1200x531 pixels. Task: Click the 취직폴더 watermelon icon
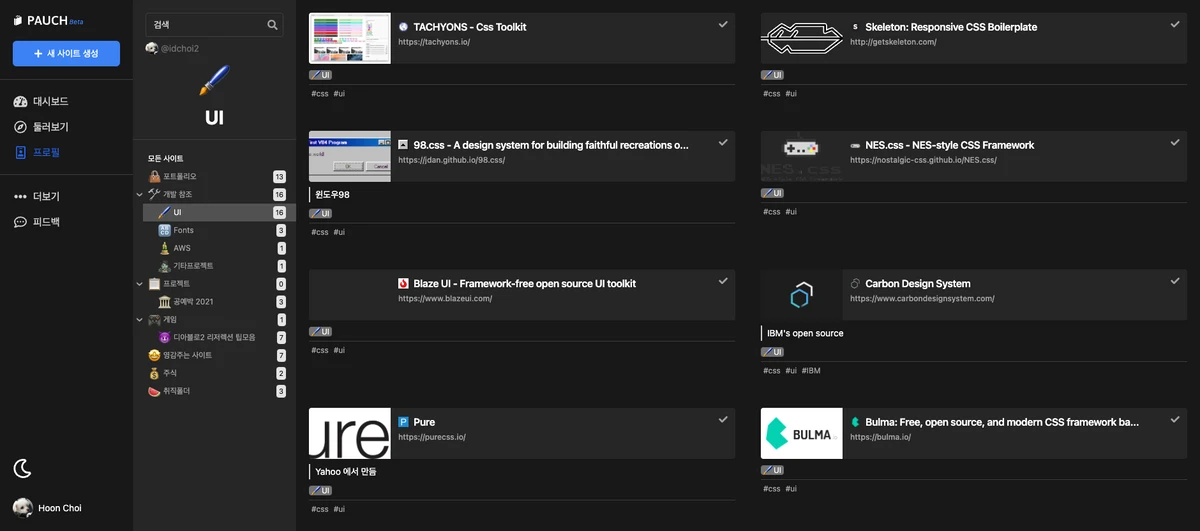click(x=153, y=391)
